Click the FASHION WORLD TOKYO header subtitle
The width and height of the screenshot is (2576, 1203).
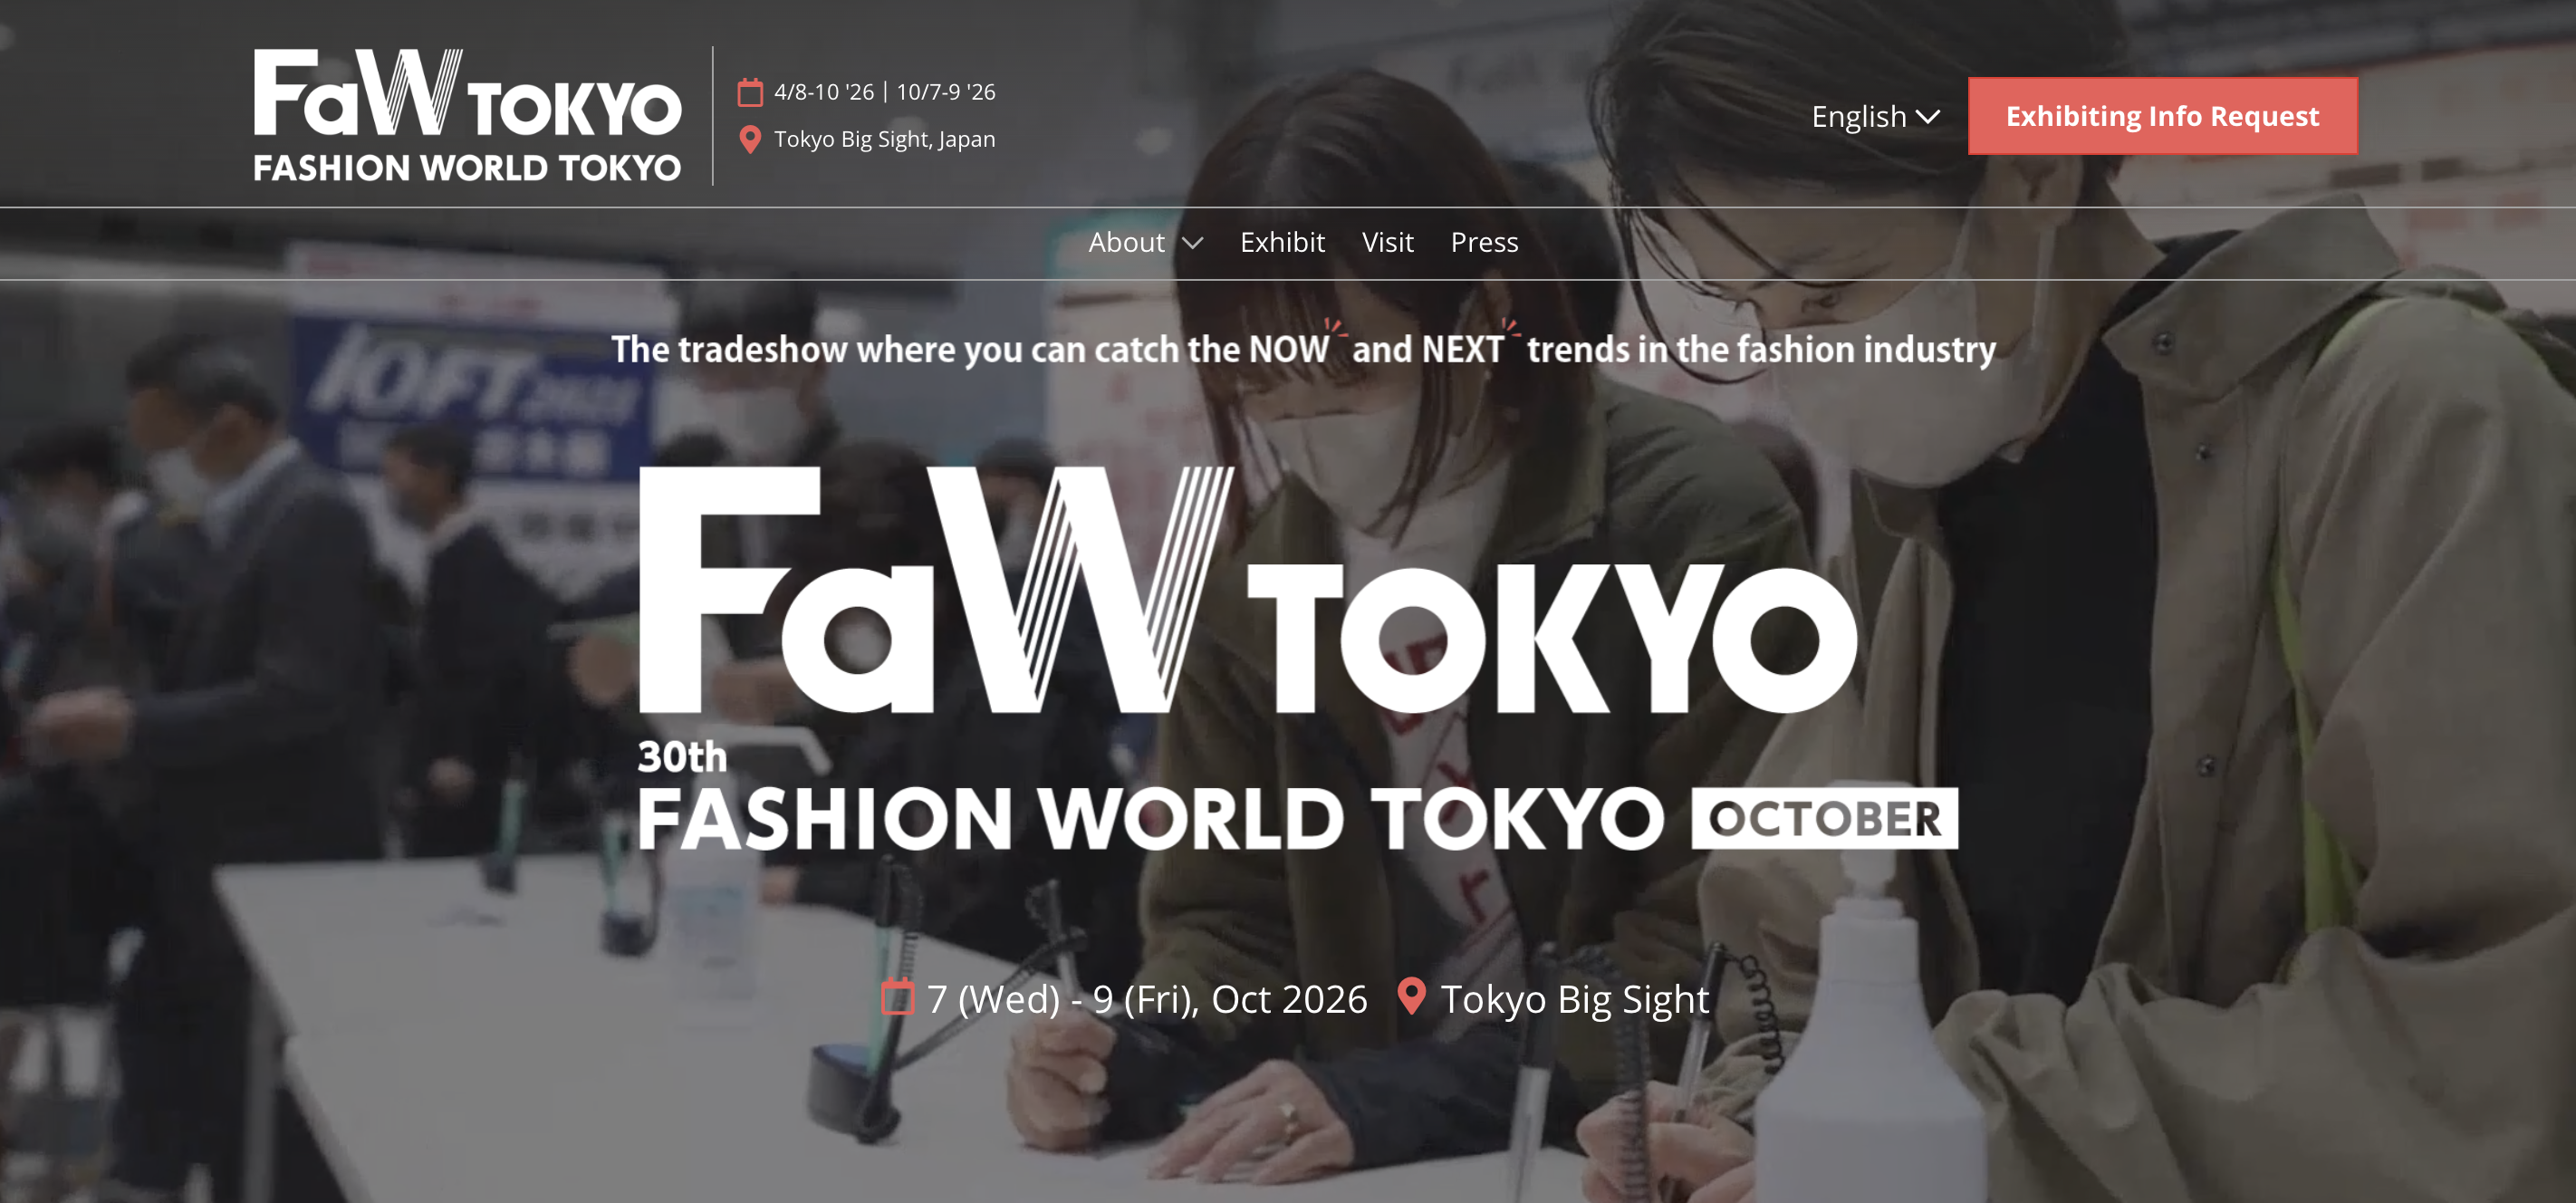[467, 167]
